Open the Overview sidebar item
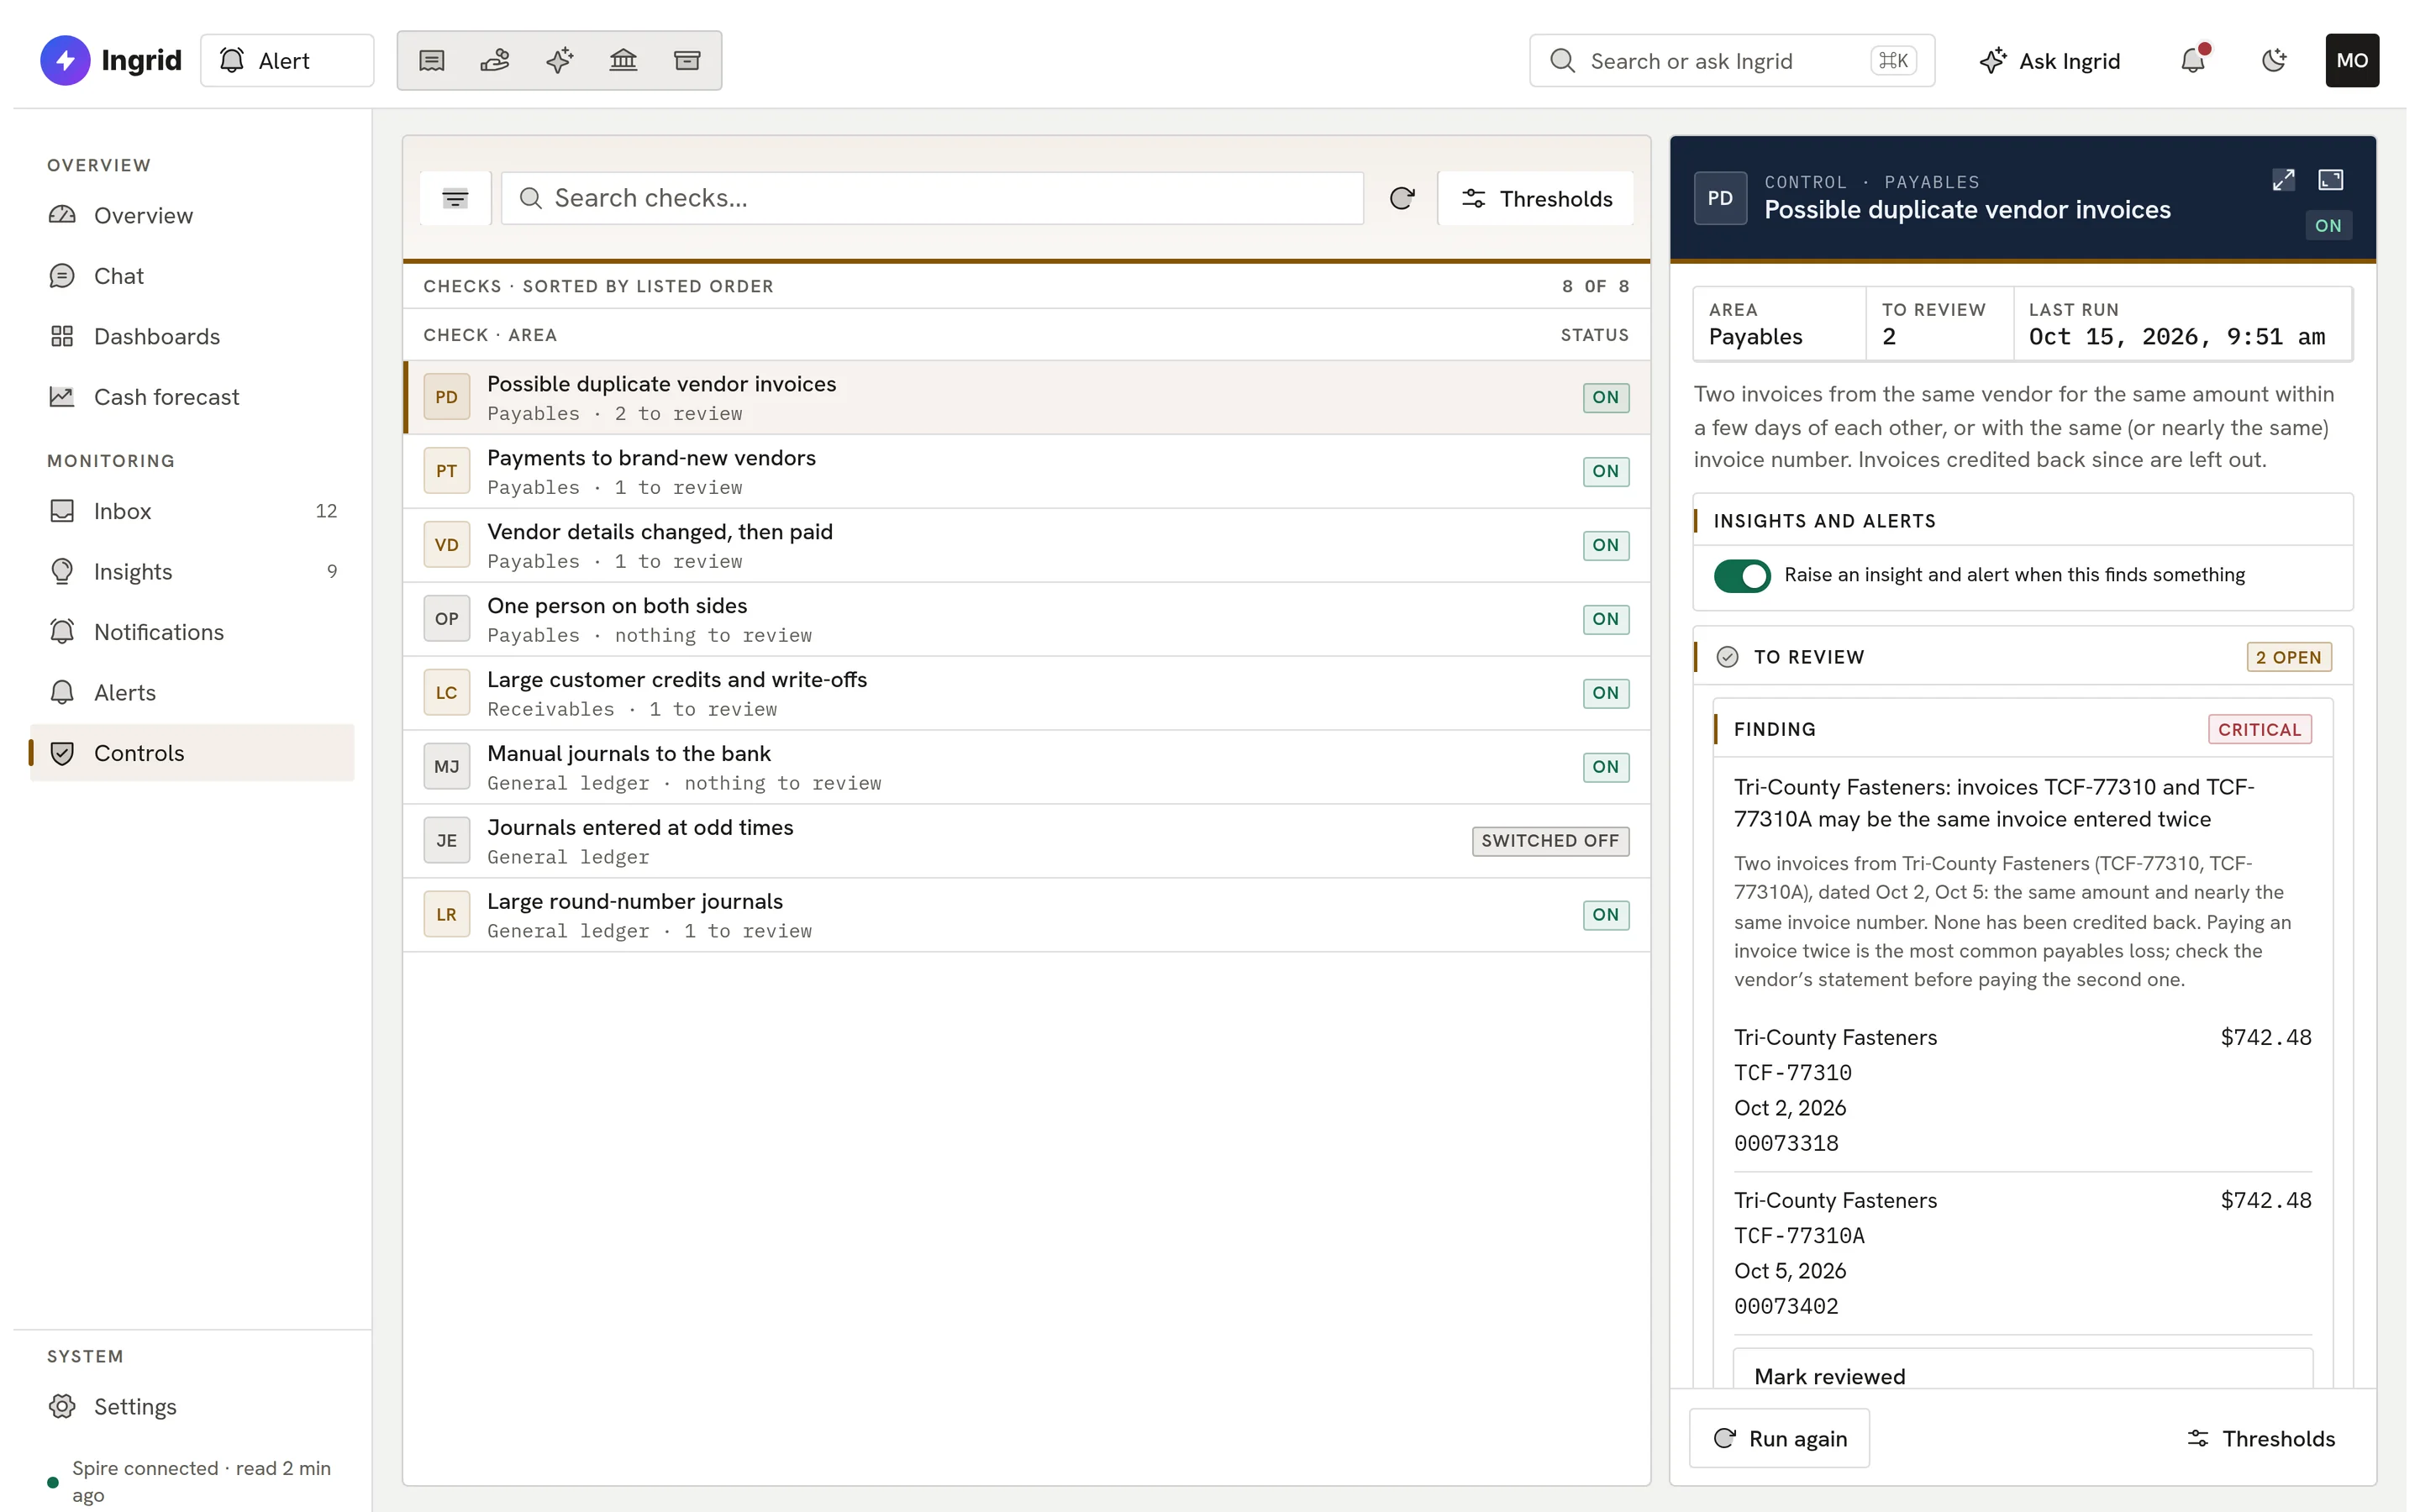 click(x=192, y=215)
